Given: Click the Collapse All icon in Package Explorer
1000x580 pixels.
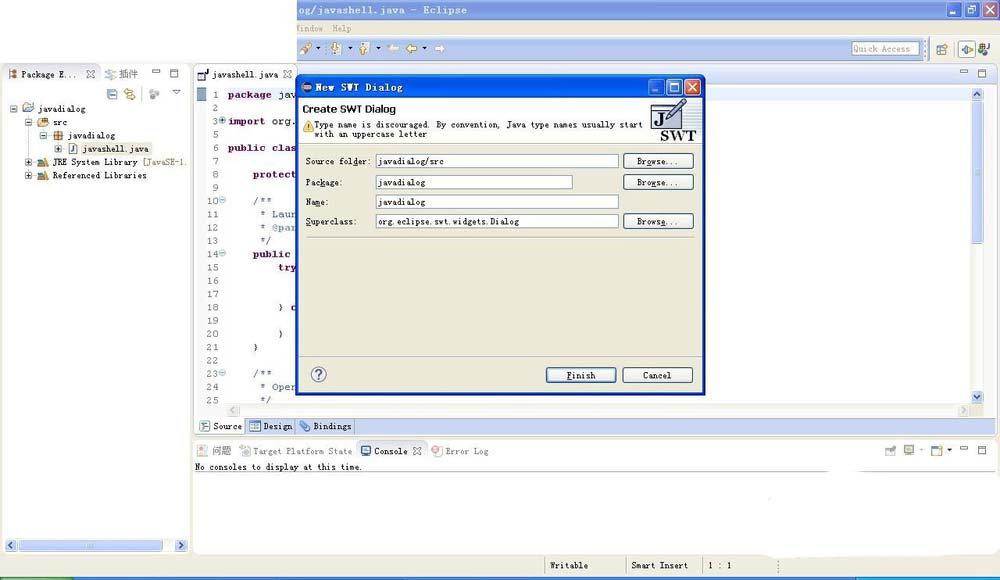Looking at the screenshot, I should 112,92.
